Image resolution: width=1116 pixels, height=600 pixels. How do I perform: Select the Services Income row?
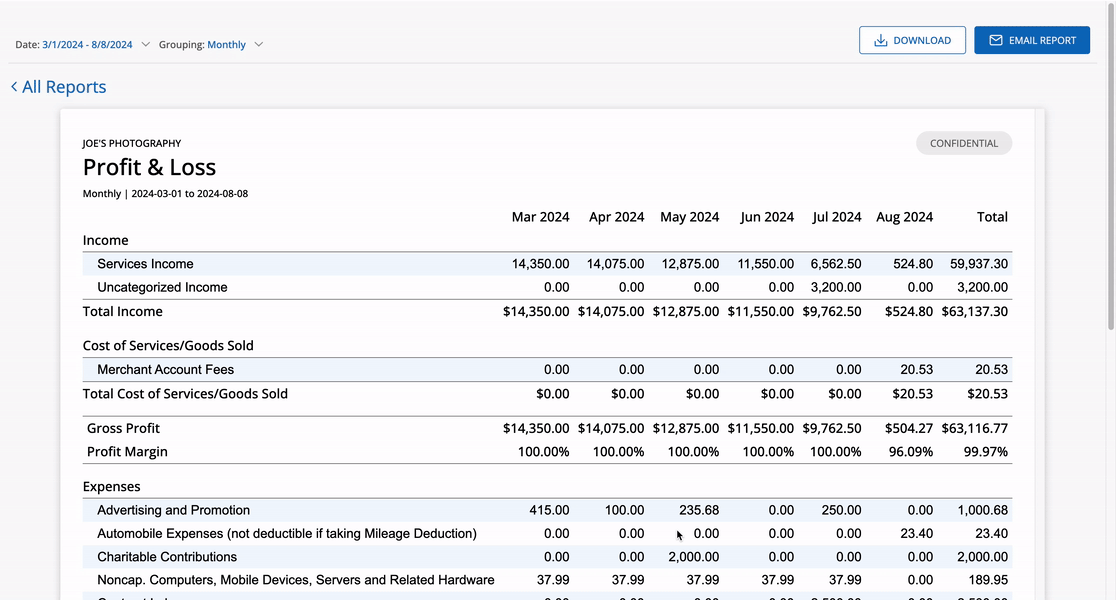pyautogui.click(x=400, y=263)
